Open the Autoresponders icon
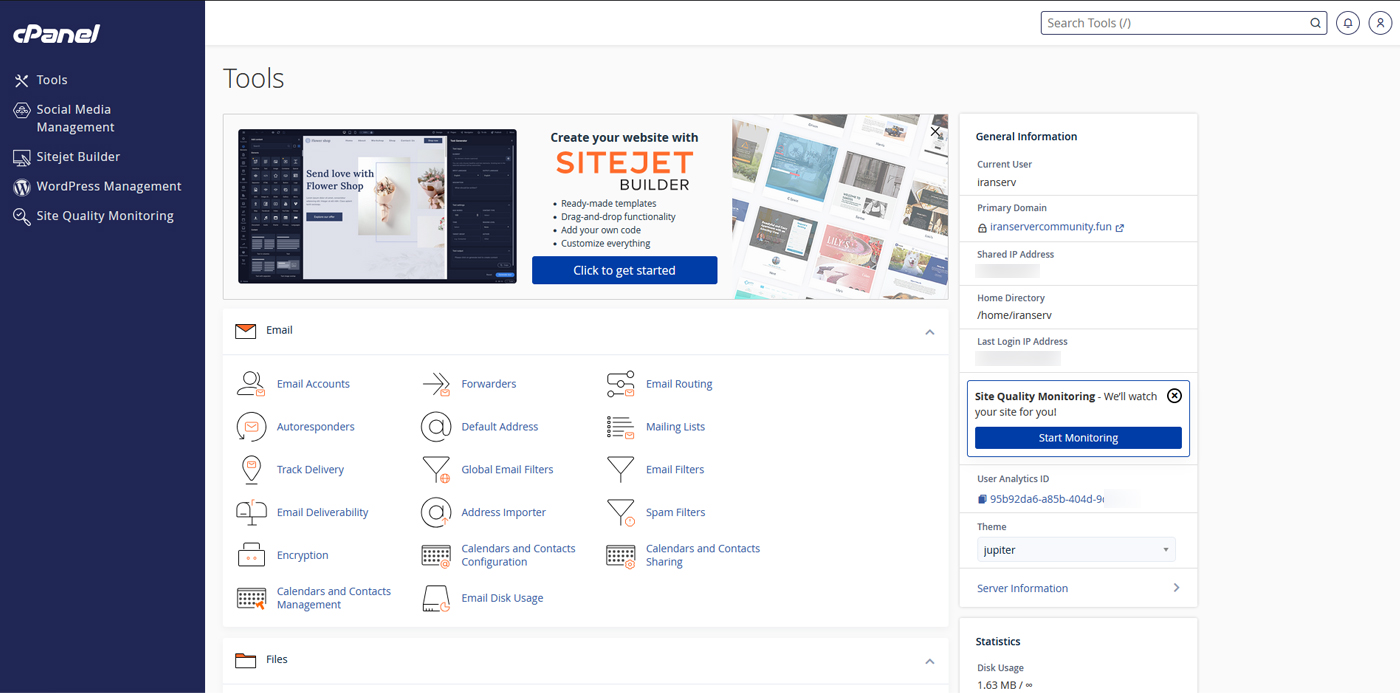1400x693 pixels. [x=251, y=427]
